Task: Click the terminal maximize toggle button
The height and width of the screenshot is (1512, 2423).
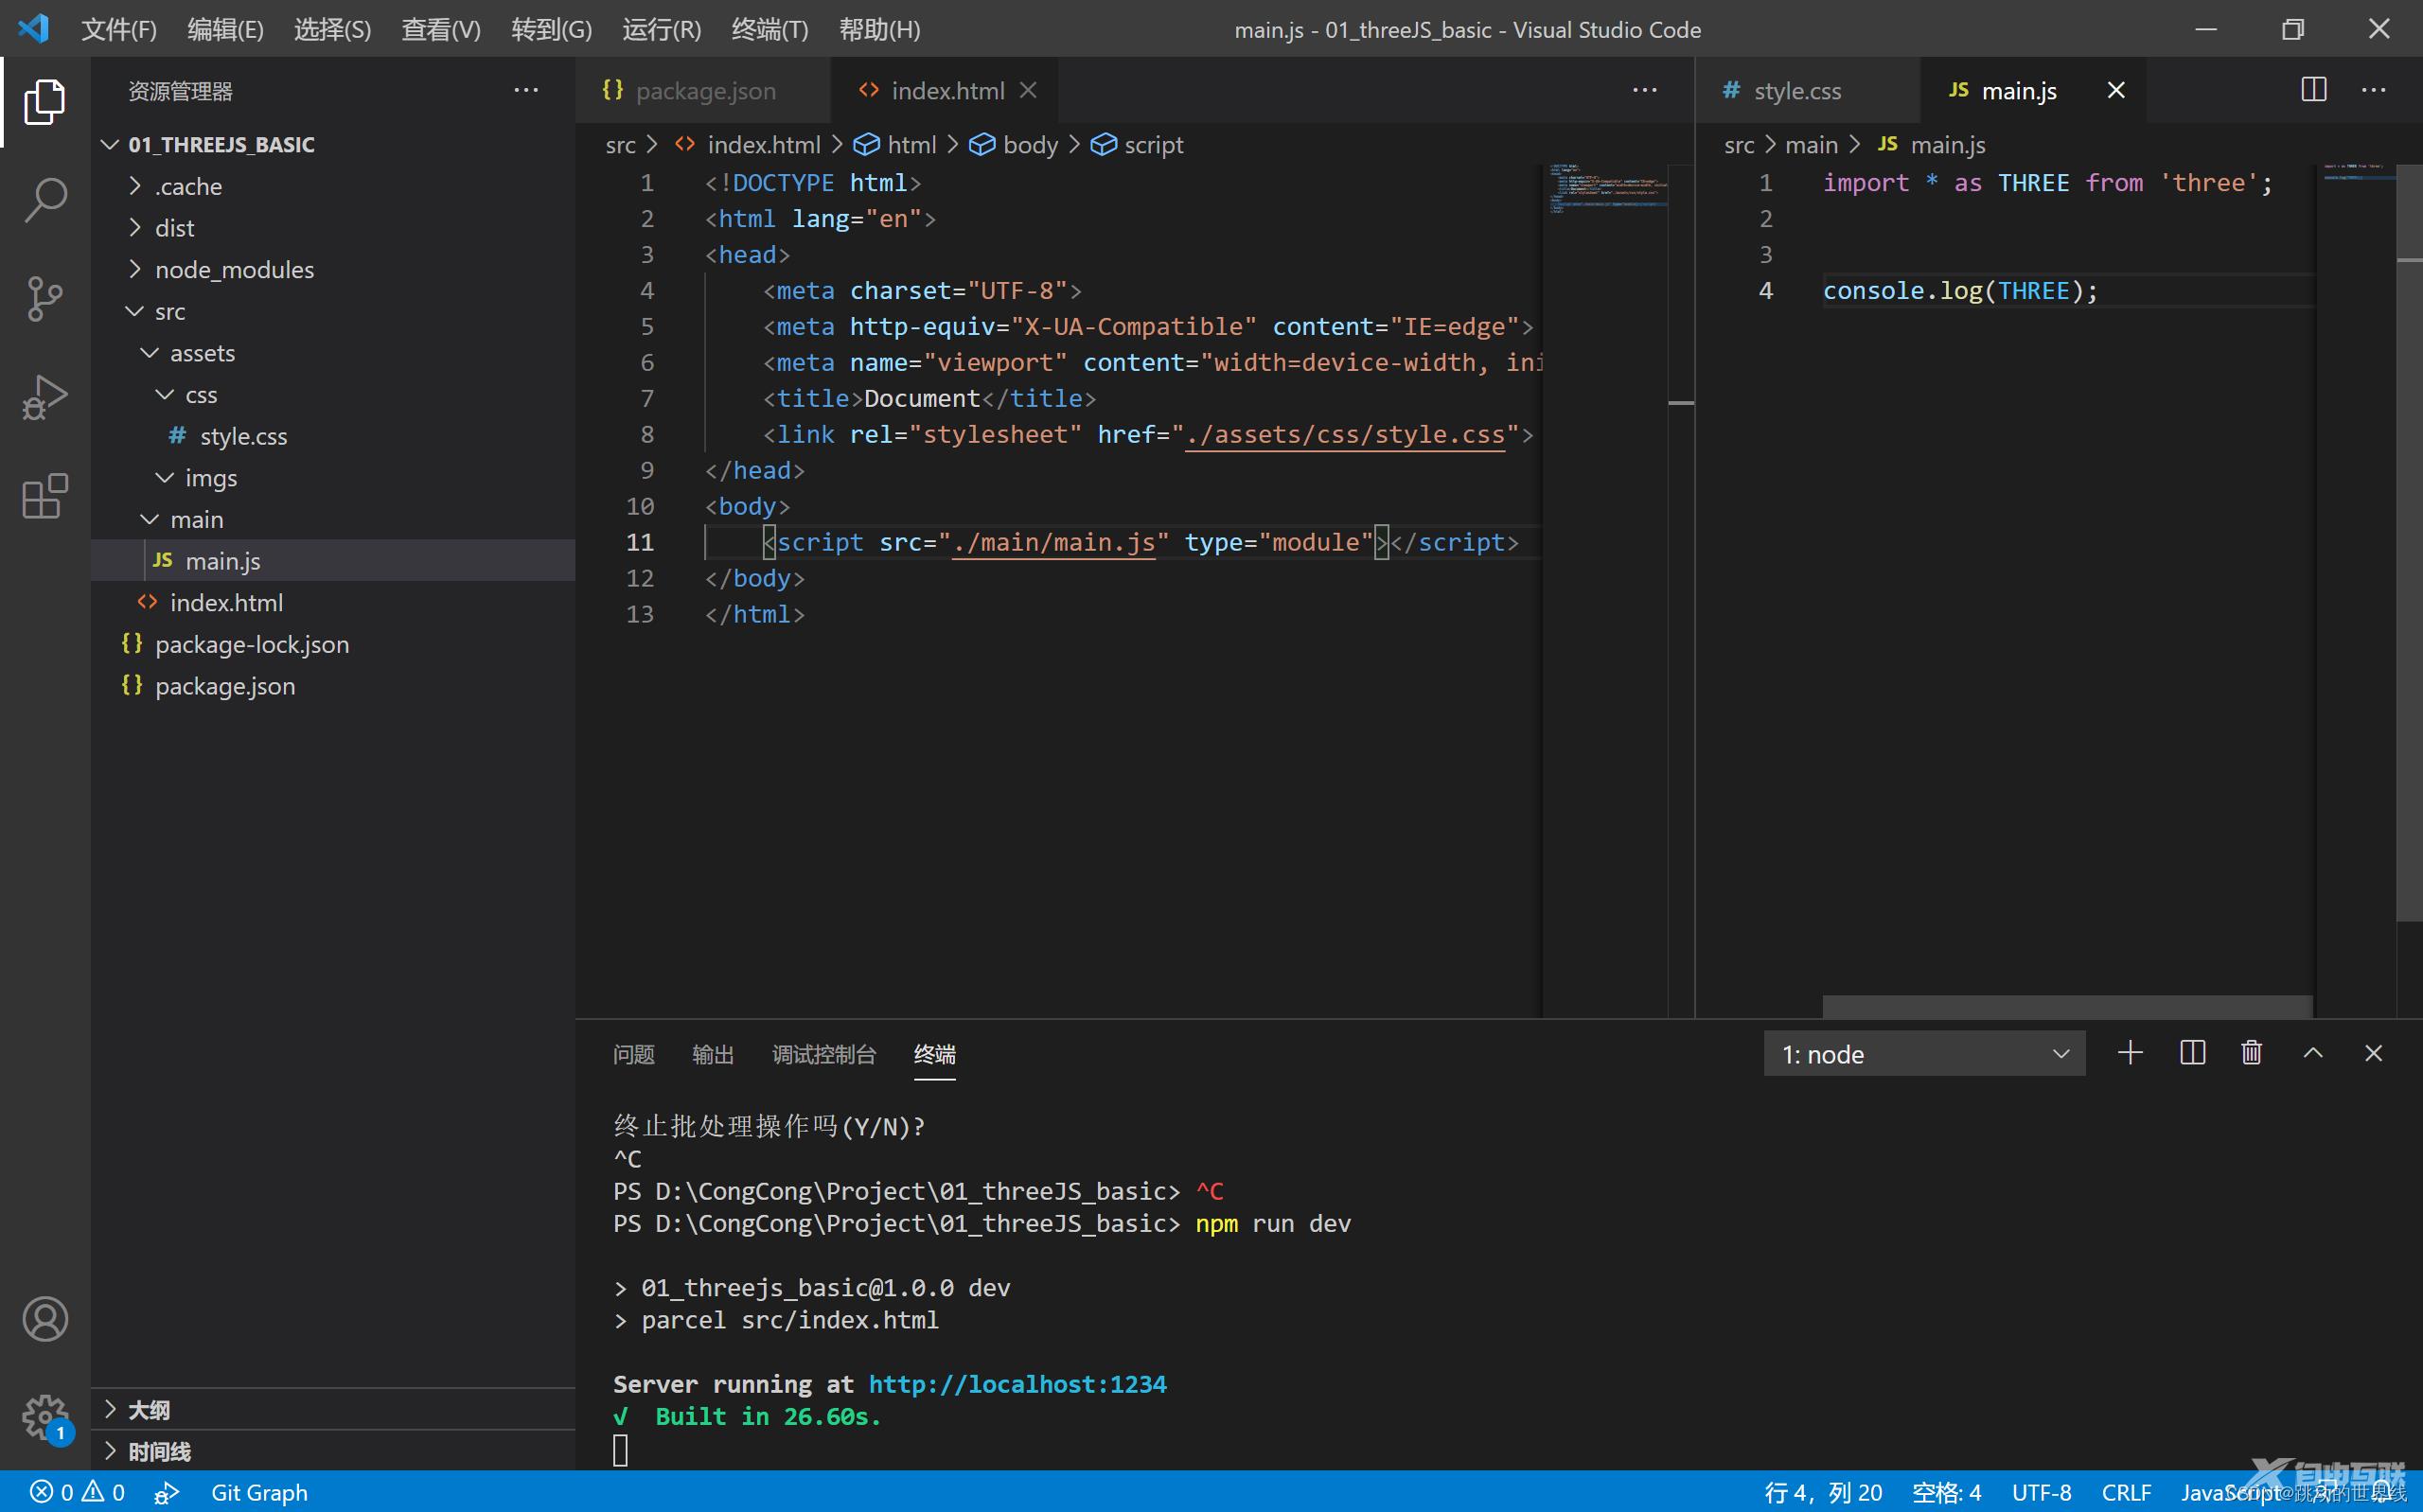Action: tap(2313, 1052)
